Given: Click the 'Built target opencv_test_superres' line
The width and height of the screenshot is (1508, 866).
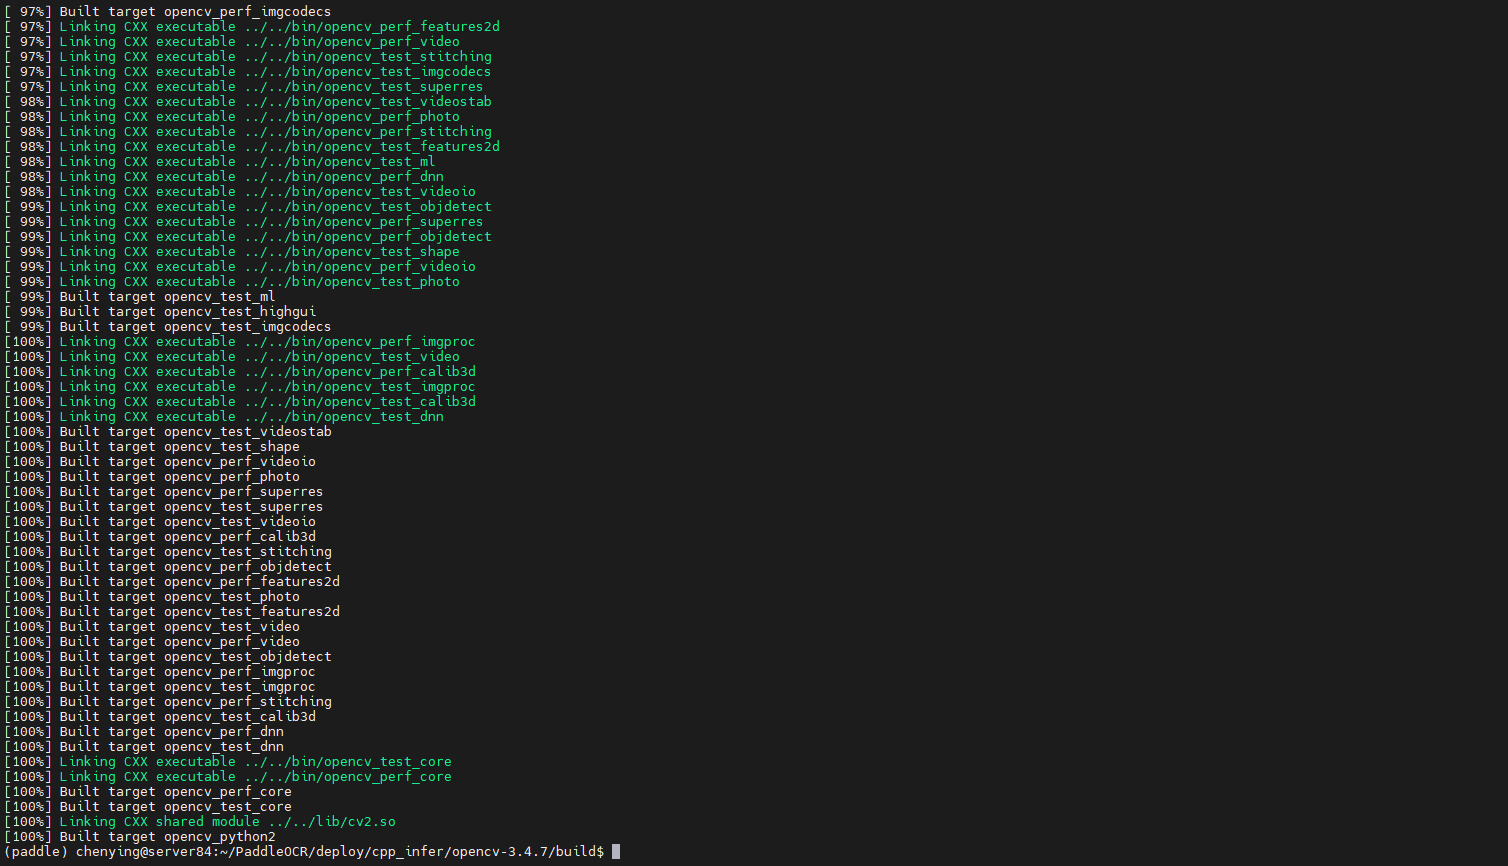Looking at the screenshot, I should pyautogui.click(x=164, y=507).
